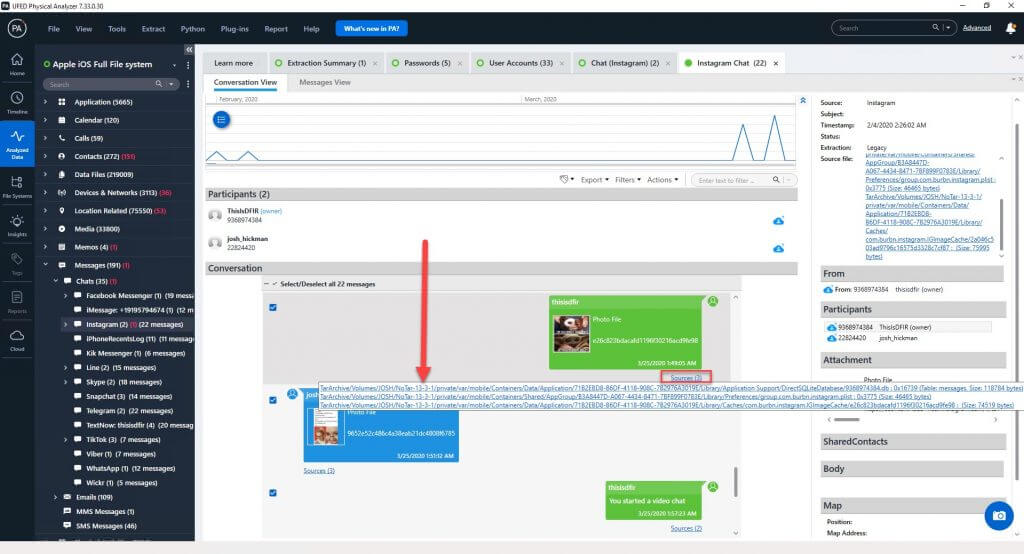The height and width of the screenshot is (554, 1024).
Task: Collapse conversation group with minus sign
Action: [x=266, y=284]
